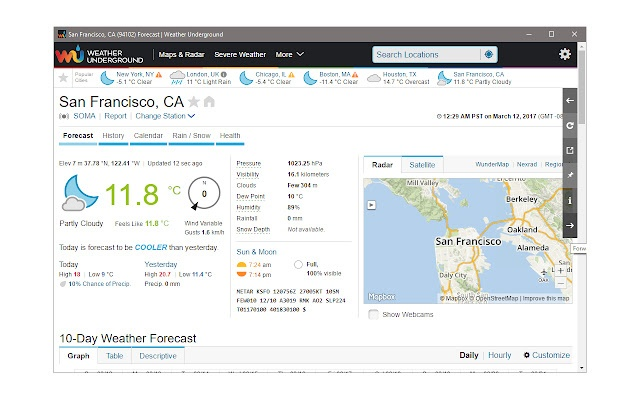Click the open in new window icon
Image resolution: width=640 pixels, height=400 pixels.
point(570,151)
